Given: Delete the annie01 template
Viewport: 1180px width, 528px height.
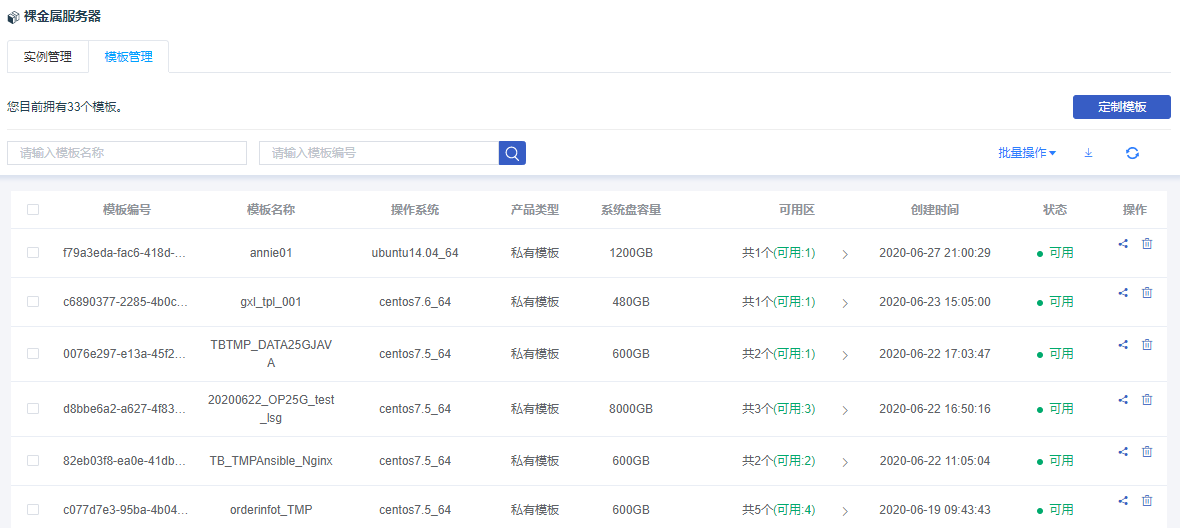Looking at the screenshot, I should pyautogui.click(x=1147, y=243).
